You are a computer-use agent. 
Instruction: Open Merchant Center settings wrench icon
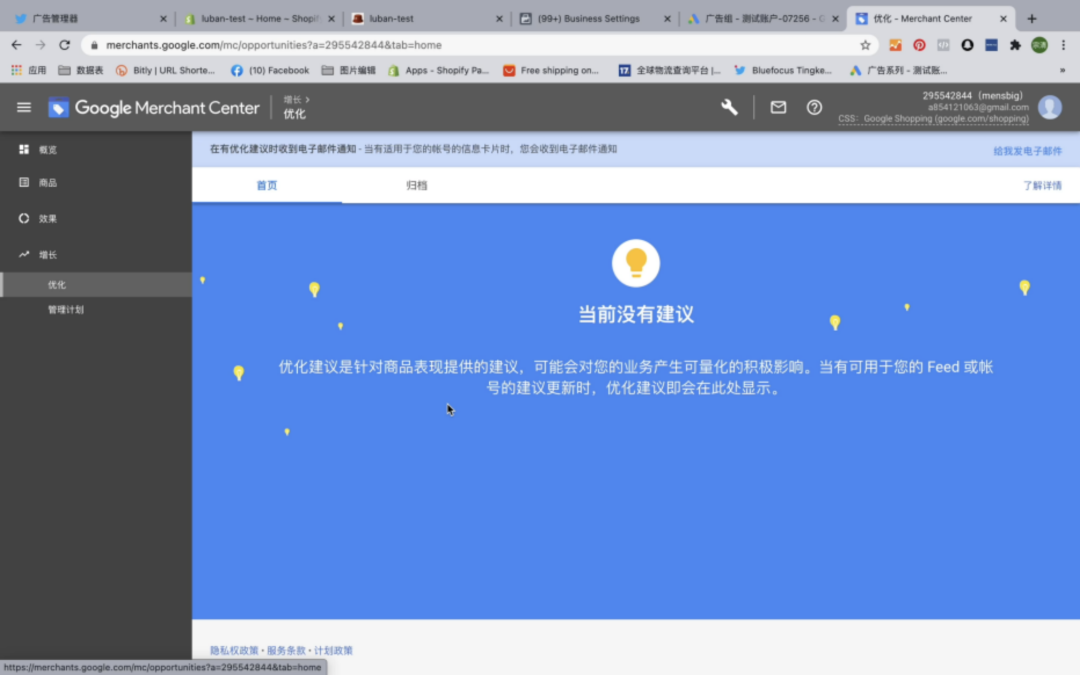click(x=729, y=107)
